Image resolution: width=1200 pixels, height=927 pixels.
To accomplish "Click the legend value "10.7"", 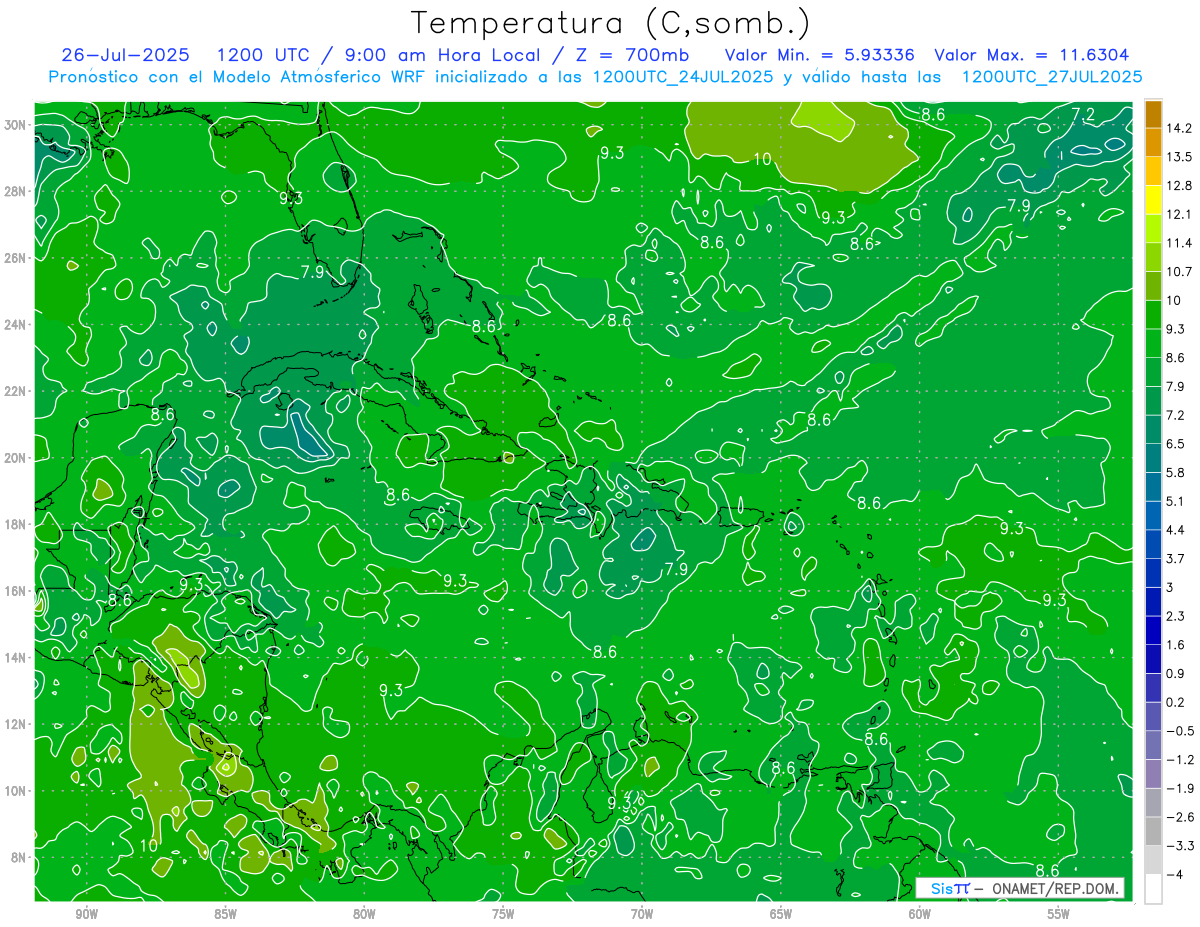I will 1179,271.
